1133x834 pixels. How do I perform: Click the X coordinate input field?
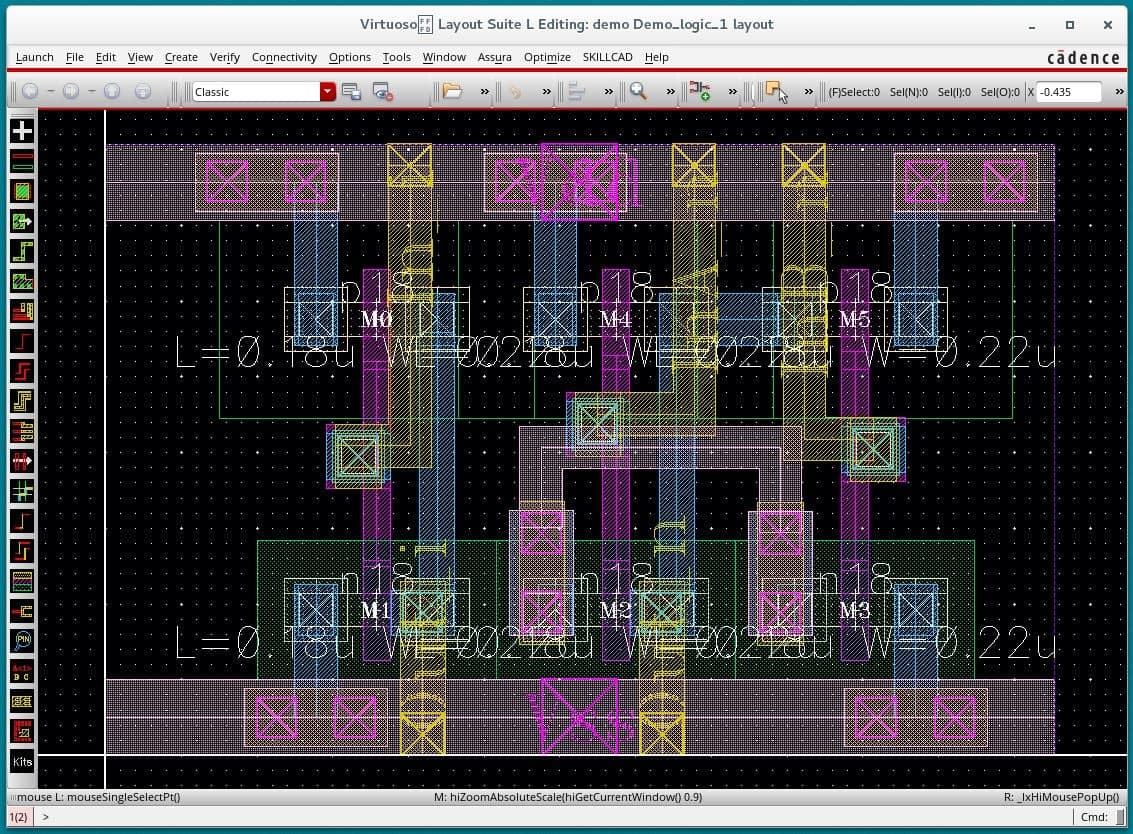point(1068,92)
